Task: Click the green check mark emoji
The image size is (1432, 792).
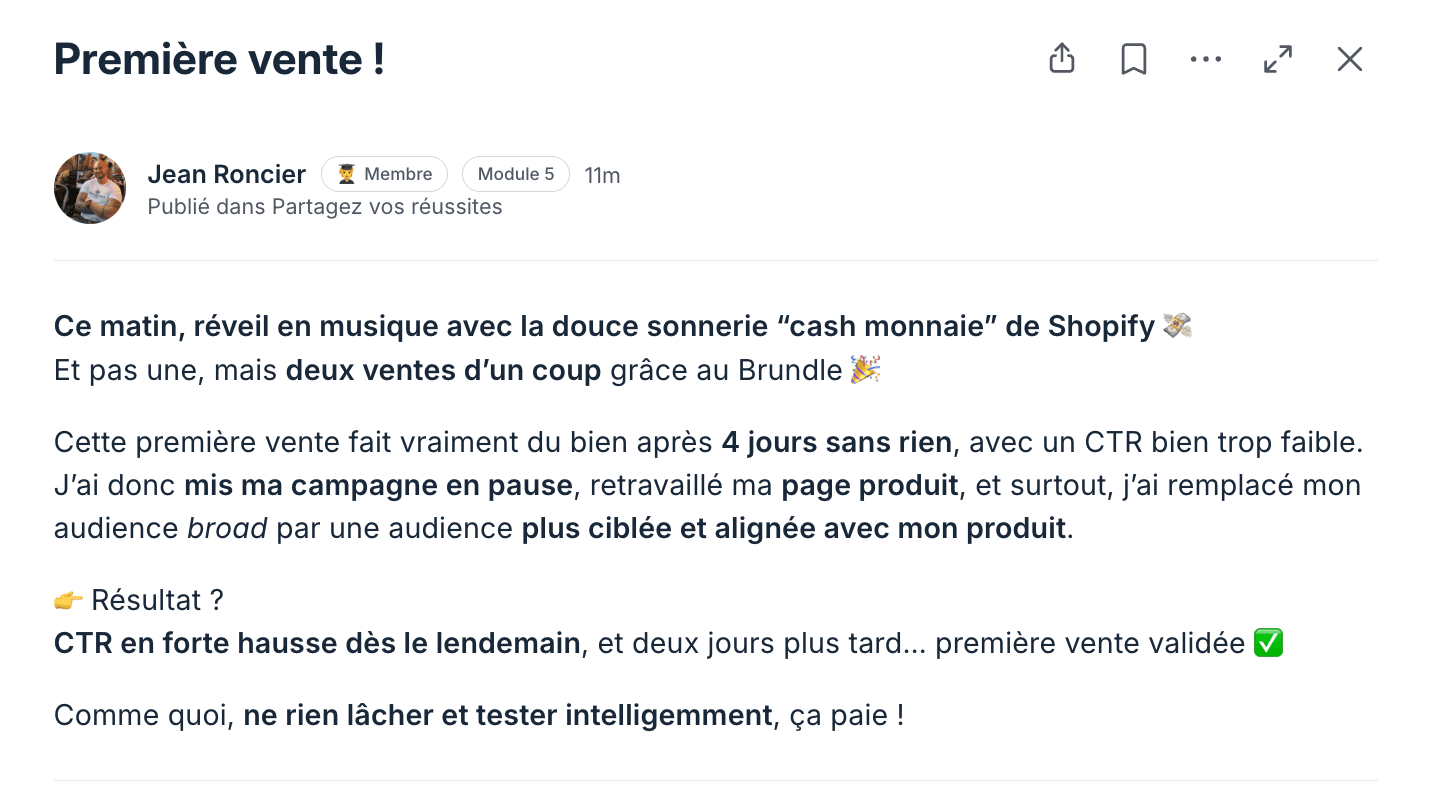Action: (x=1268, y=643)
